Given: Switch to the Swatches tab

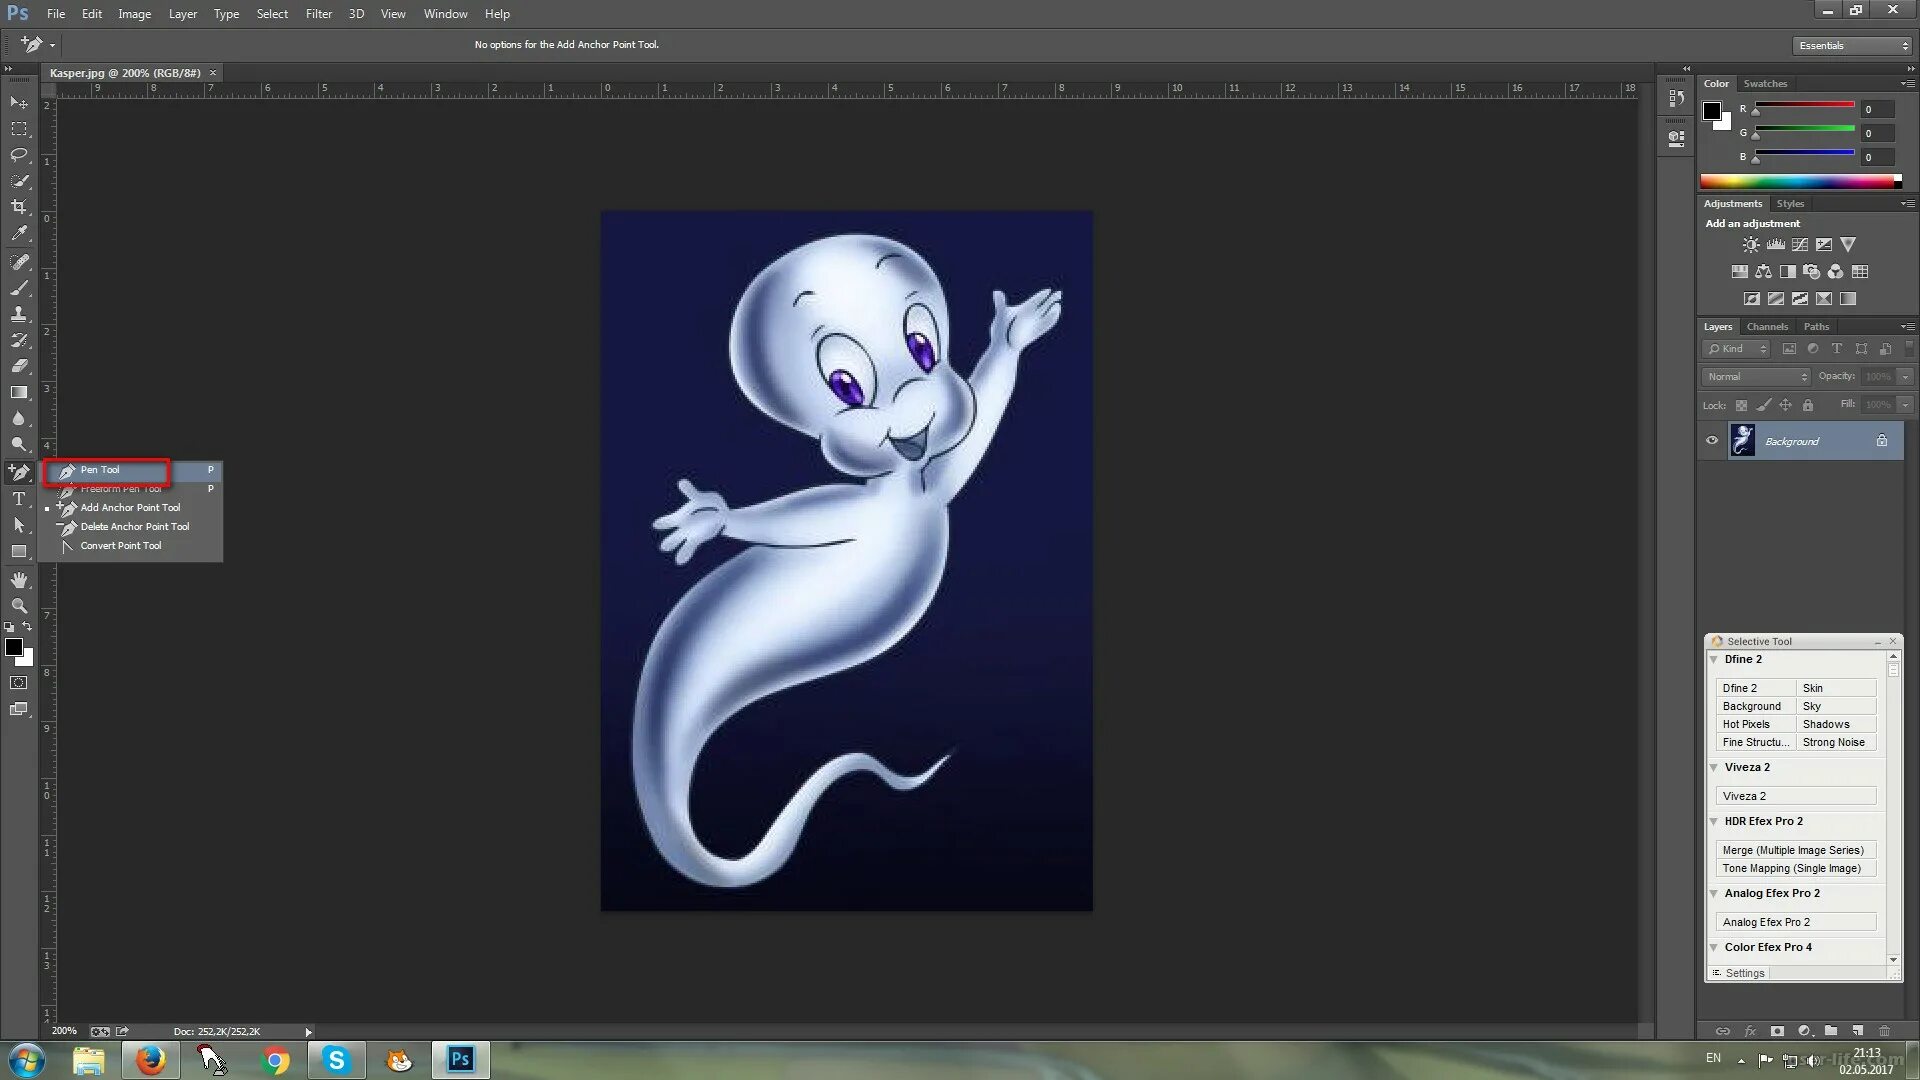Looking at the screenshot, I should [1765, 84].
